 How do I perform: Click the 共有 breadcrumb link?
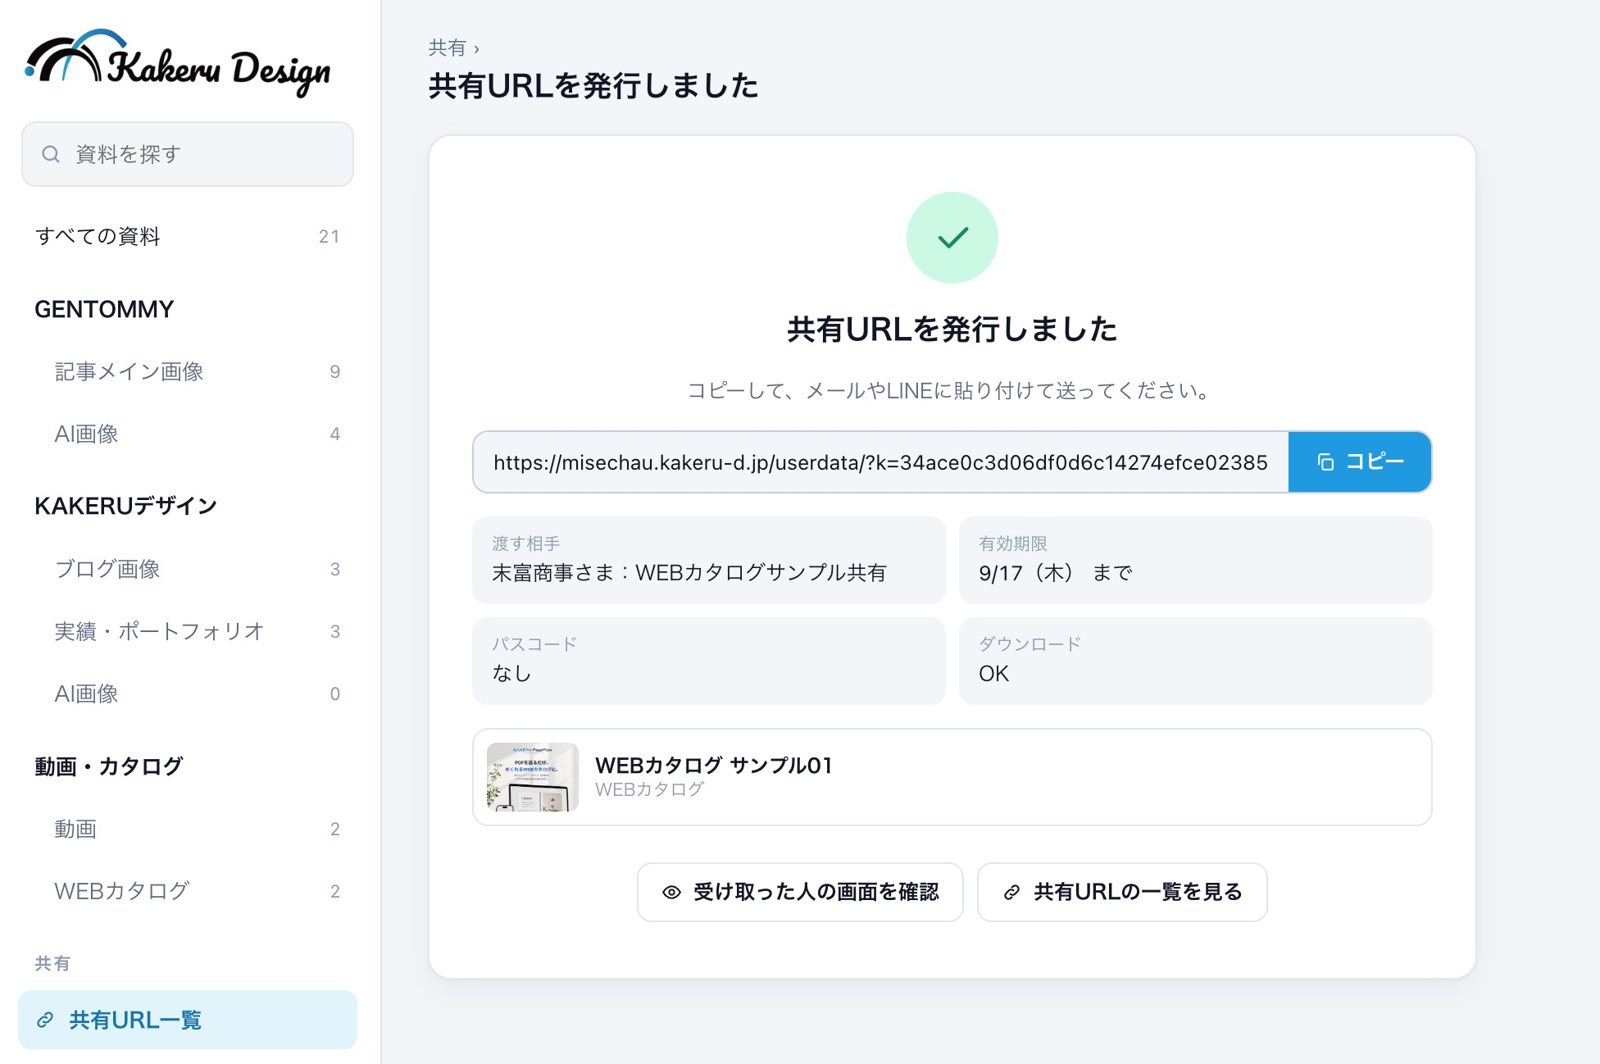pyautogui.click(x=447, y=48)
